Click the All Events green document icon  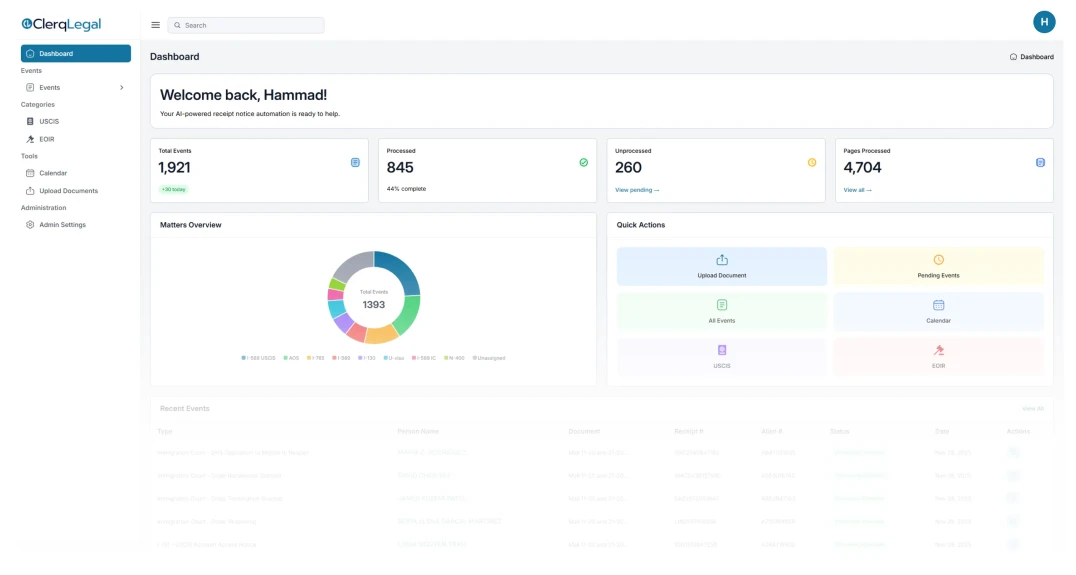coord(722,305)
